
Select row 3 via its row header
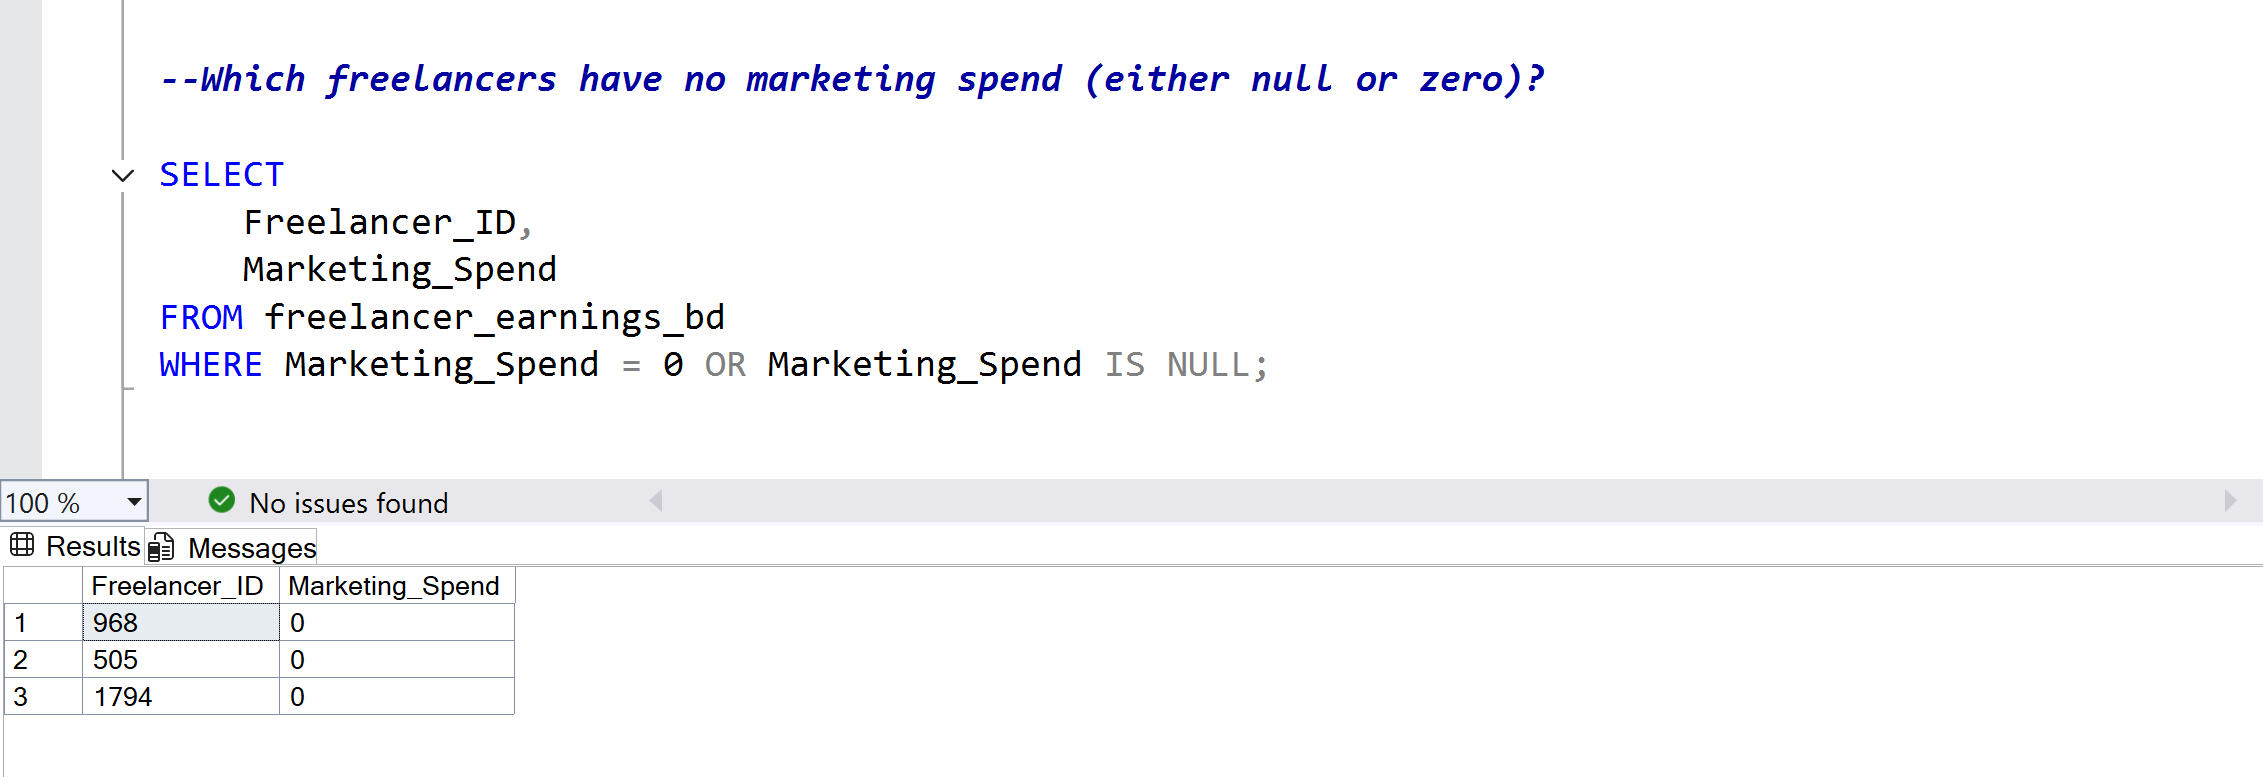coord(42,697)
